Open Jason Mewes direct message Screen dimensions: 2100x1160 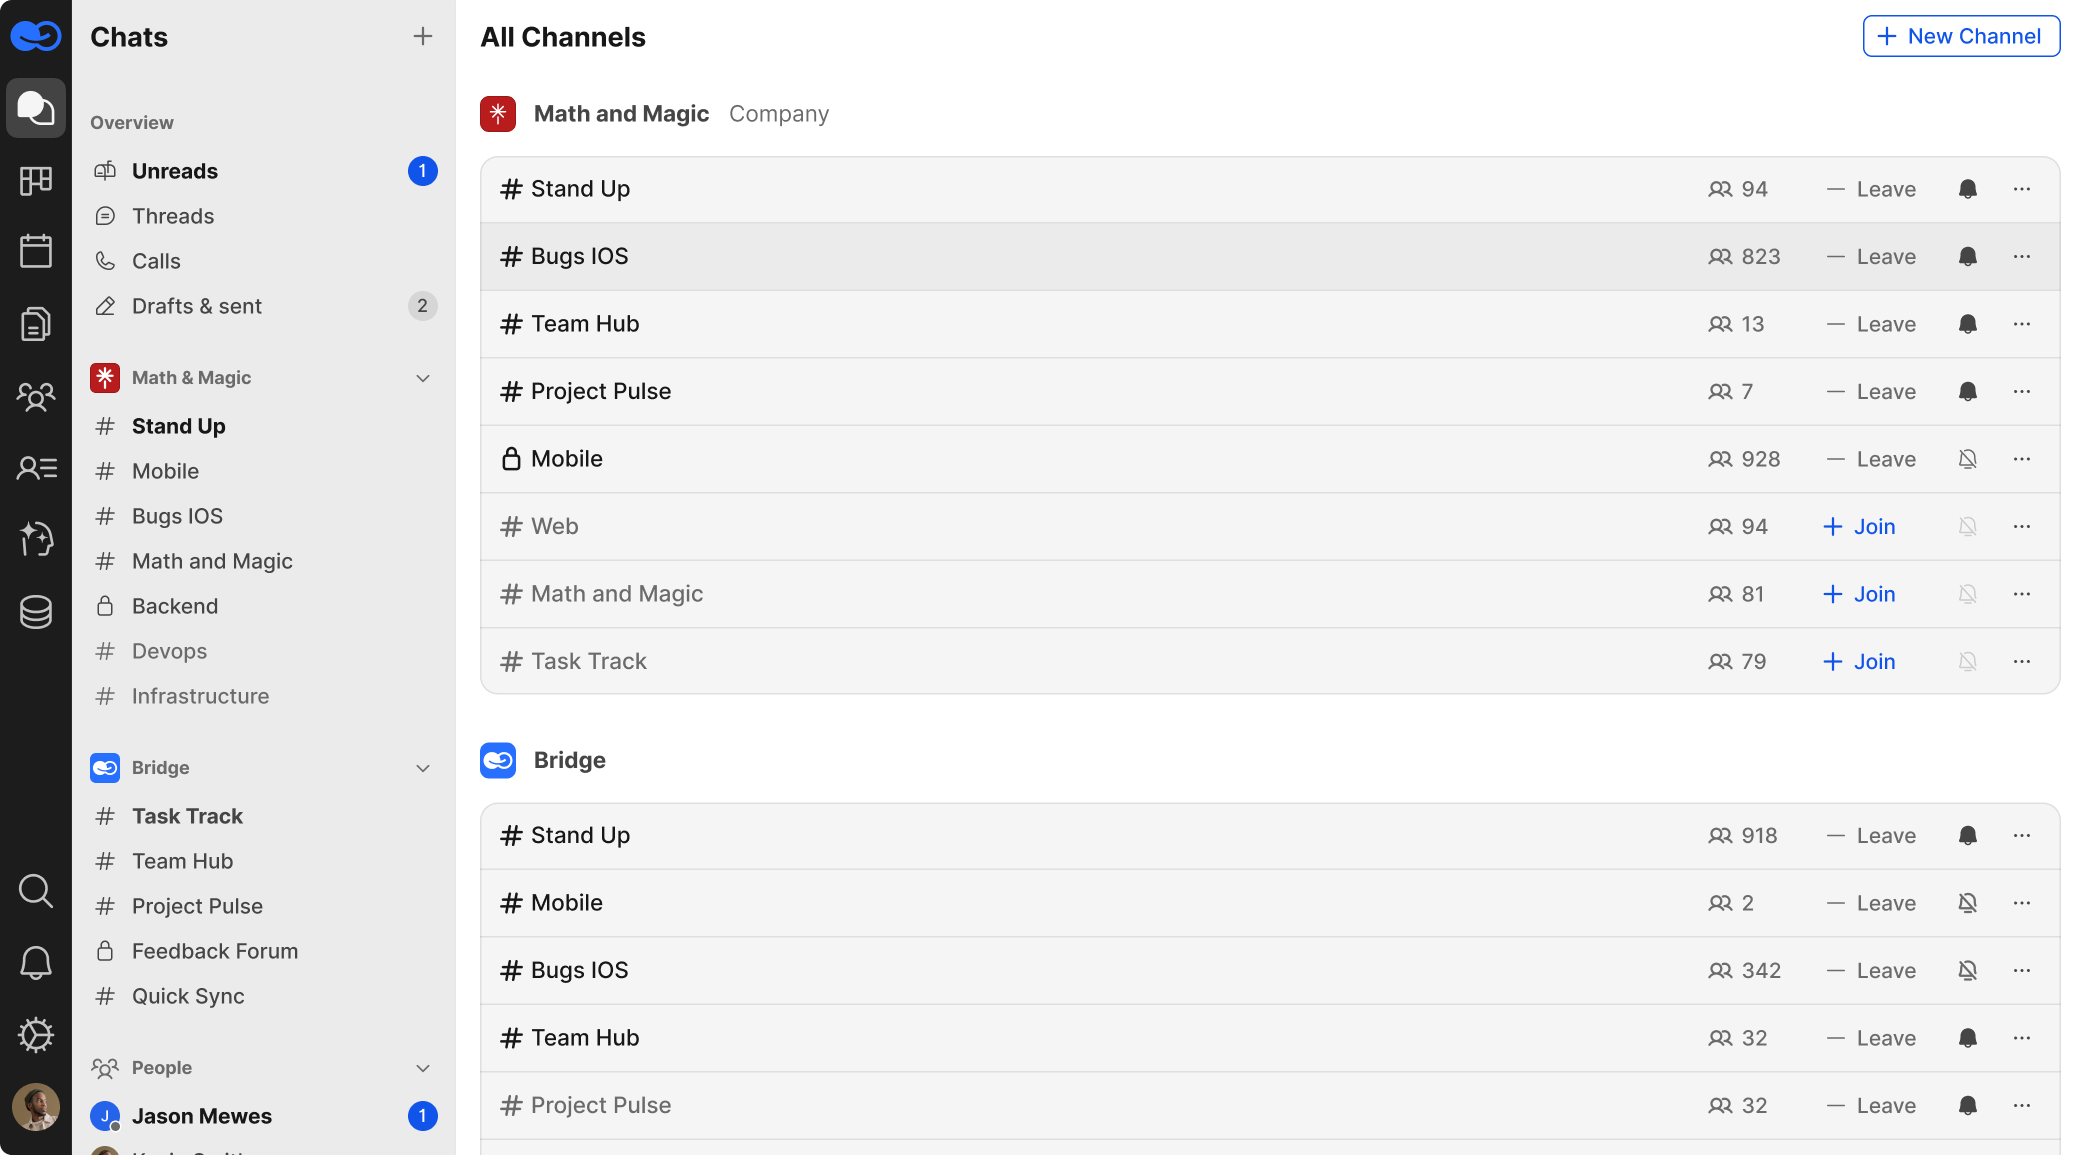click(202, 1116)
